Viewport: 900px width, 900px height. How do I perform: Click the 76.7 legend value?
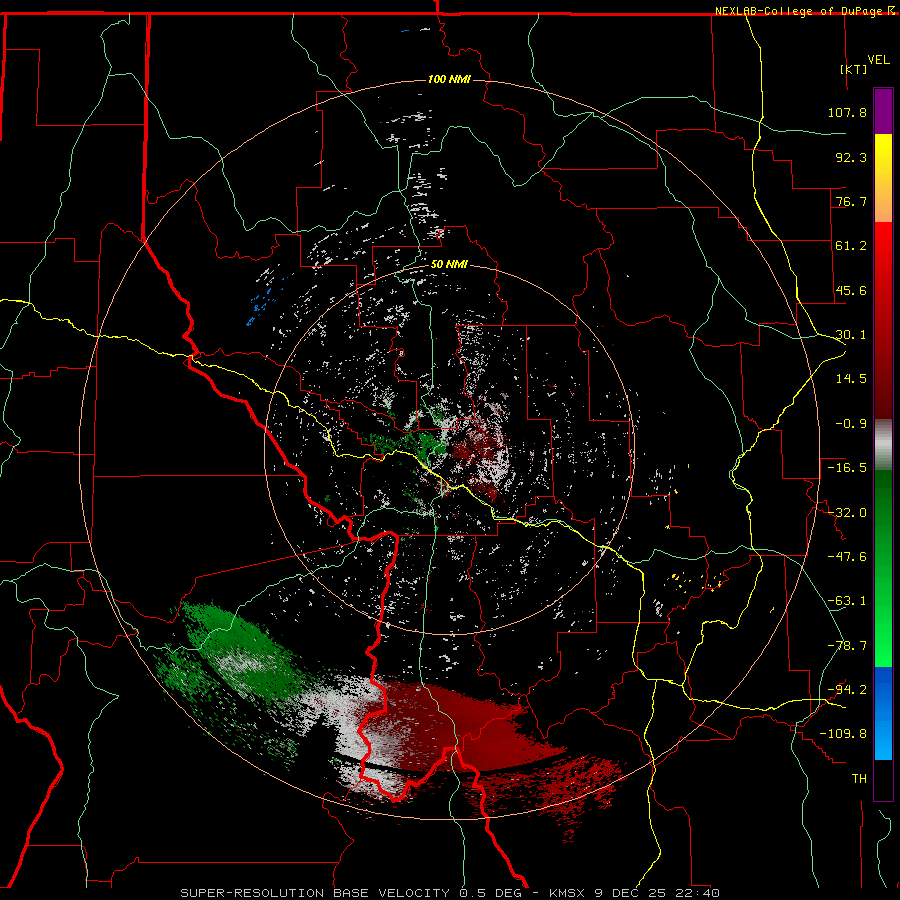pyautogui.click(x=851, y=201)
